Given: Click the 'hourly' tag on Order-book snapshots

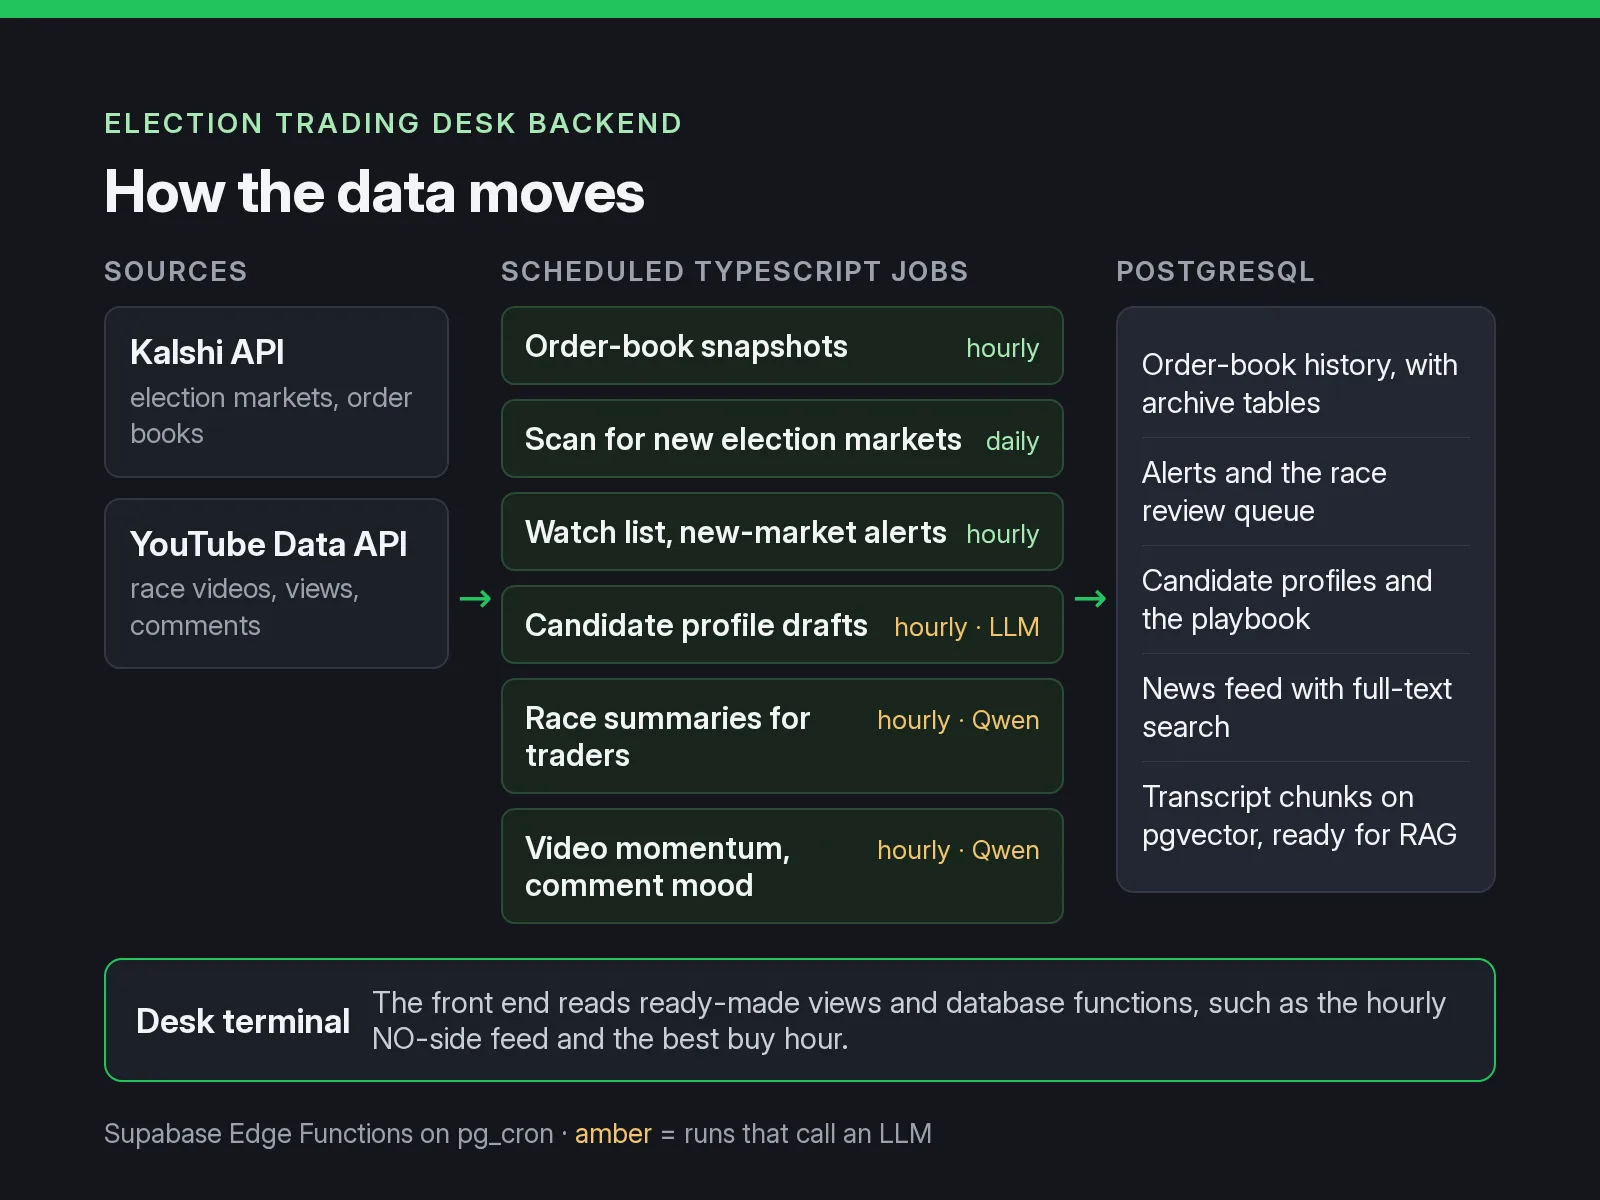Looking at the screenshot, I should [x=1002, y=348].
